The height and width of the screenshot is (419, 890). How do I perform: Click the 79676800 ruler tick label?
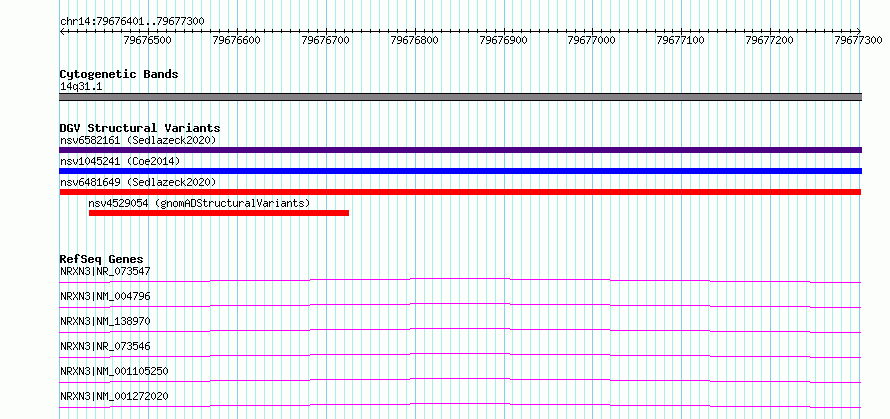pos(414,40)
